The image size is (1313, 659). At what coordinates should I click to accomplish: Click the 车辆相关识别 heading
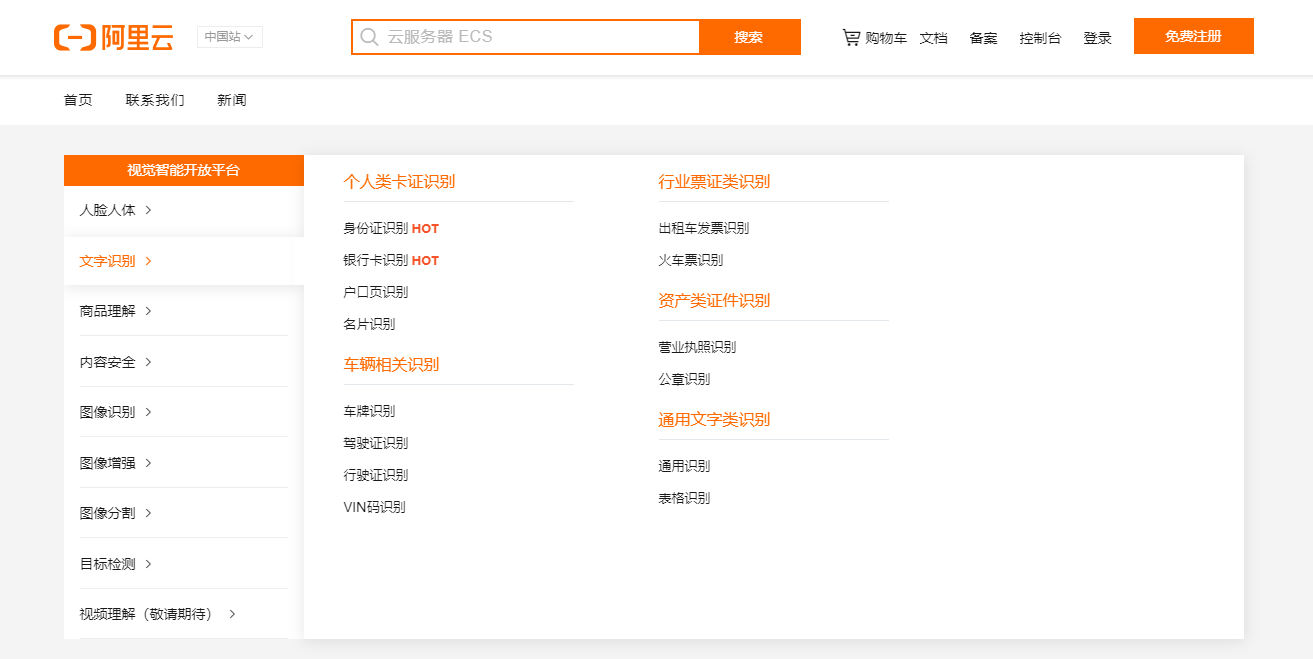tap(391, 365)
